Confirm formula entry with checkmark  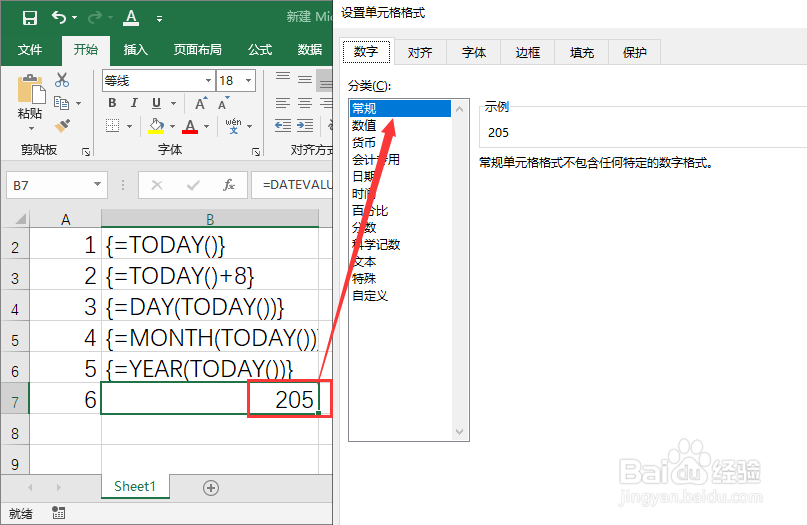coord(193,185)
